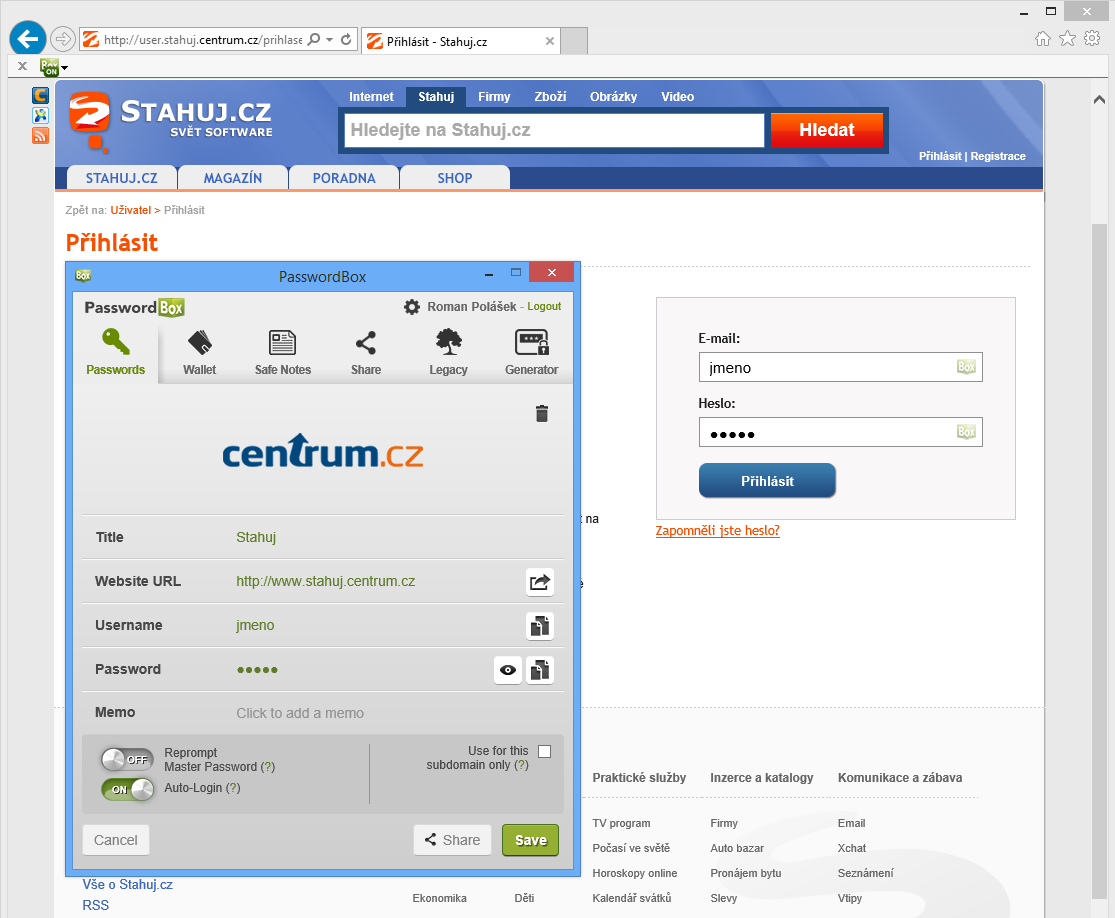
Task: Select the Video search tab
Action: point(677,97)
